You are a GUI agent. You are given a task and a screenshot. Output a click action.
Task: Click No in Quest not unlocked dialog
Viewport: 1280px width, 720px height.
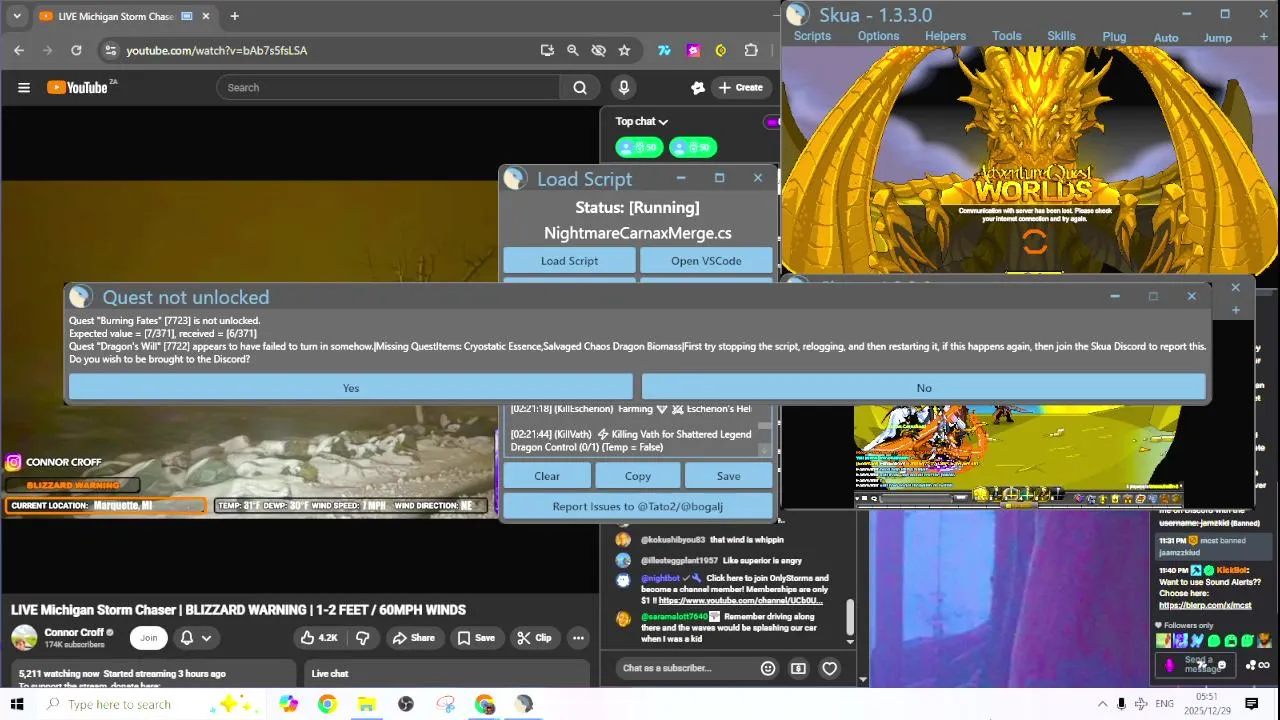pyautogui.click(x=924, y=388)
